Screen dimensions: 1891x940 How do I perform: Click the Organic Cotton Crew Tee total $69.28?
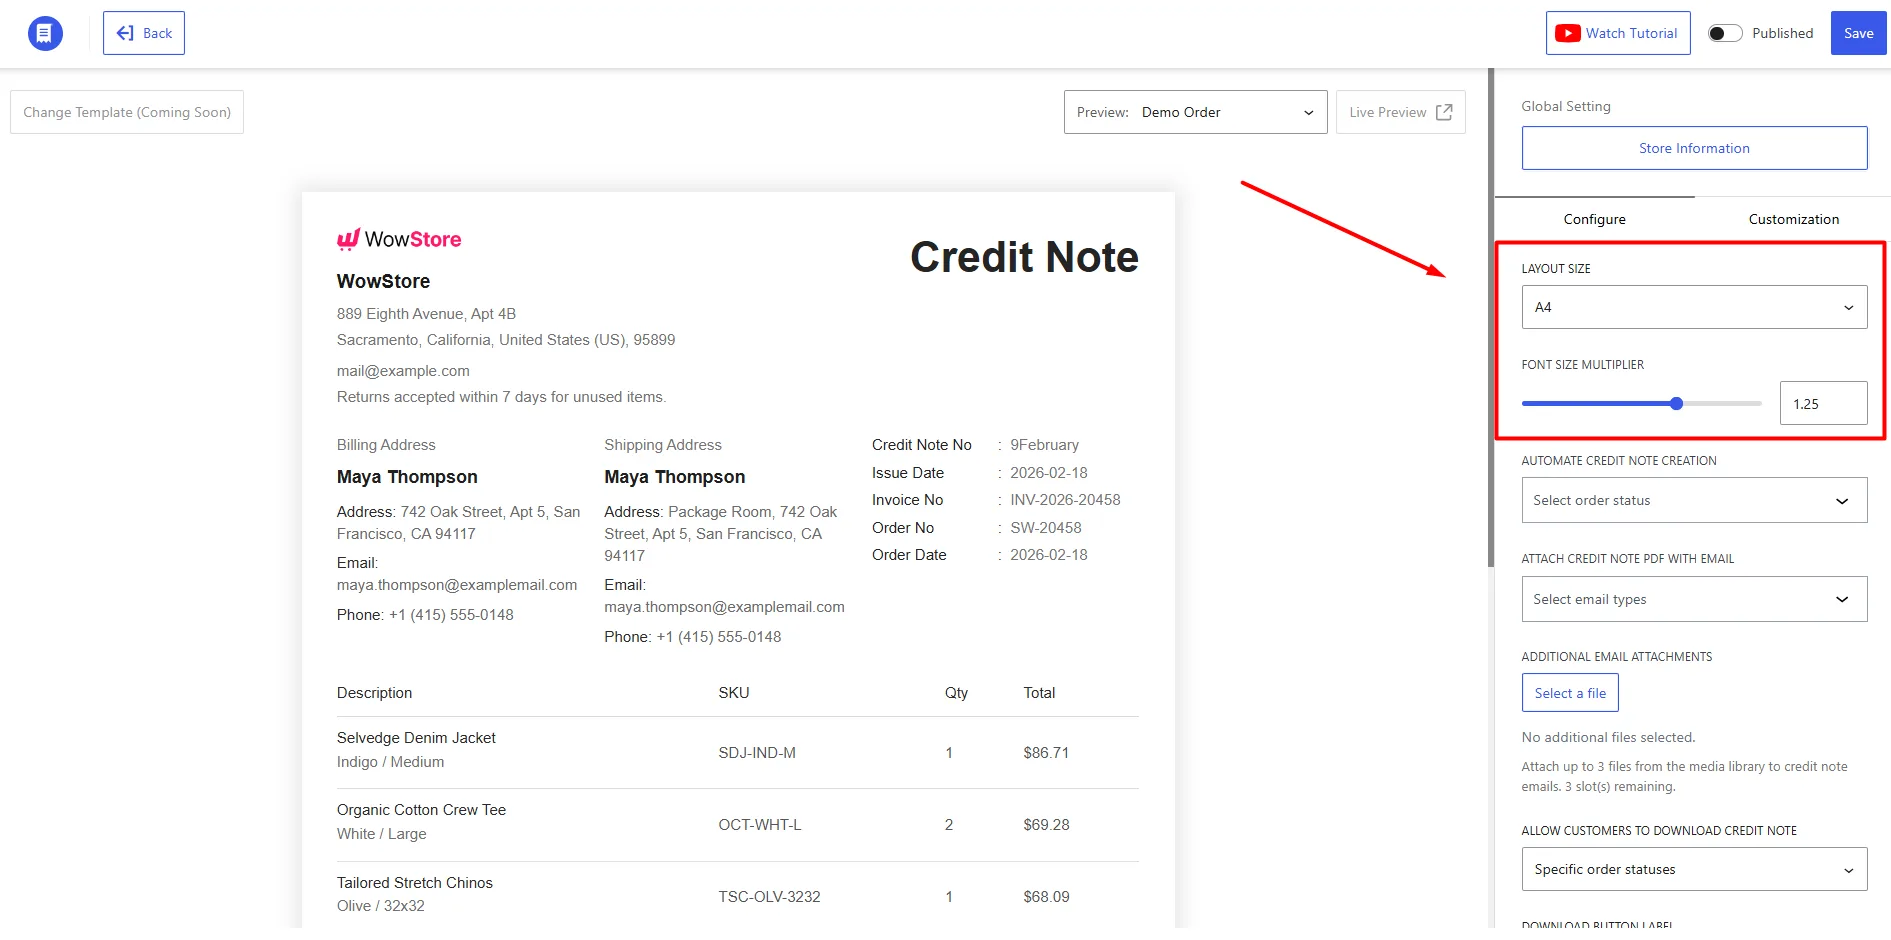[1046, 825]
